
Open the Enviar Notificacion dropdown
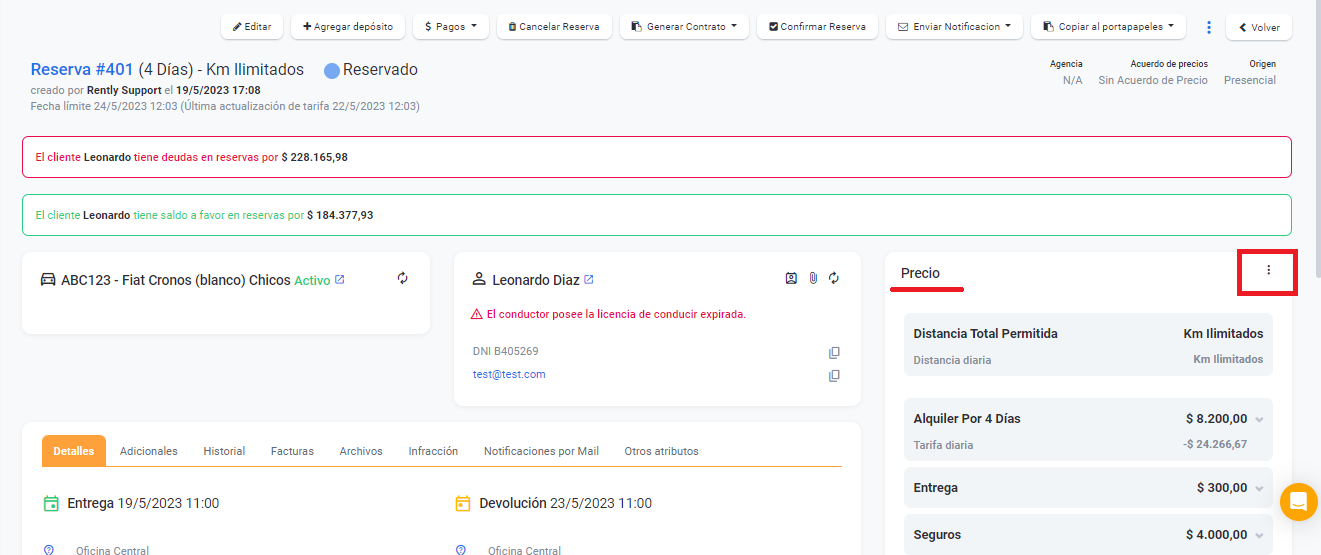[954, 27]
